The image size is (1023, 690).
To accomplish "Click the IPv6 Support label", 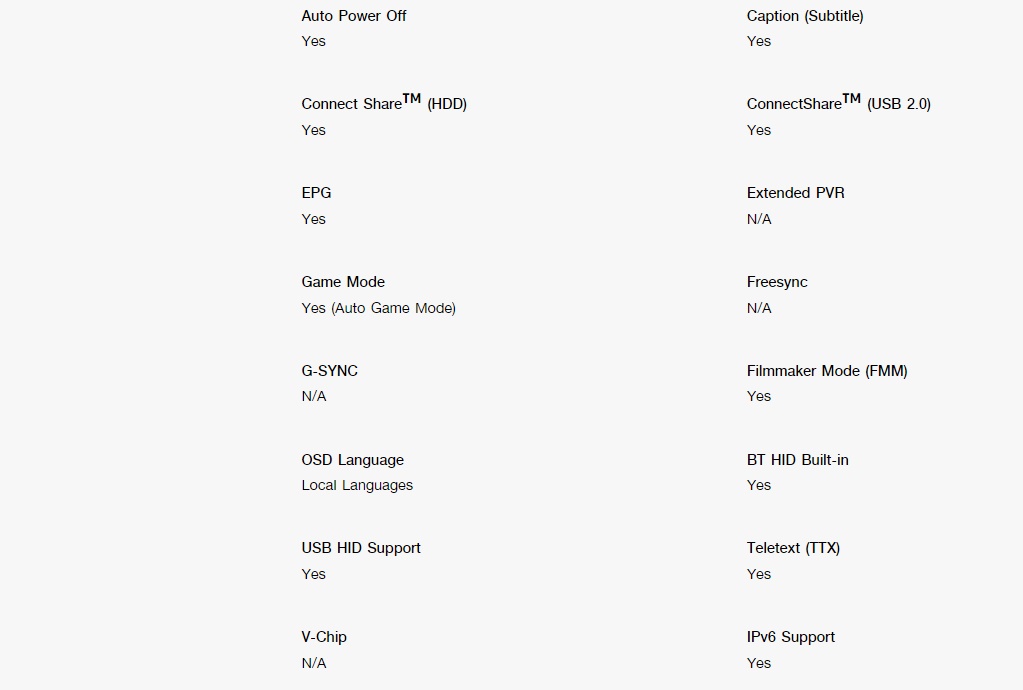I will (791, 637).
